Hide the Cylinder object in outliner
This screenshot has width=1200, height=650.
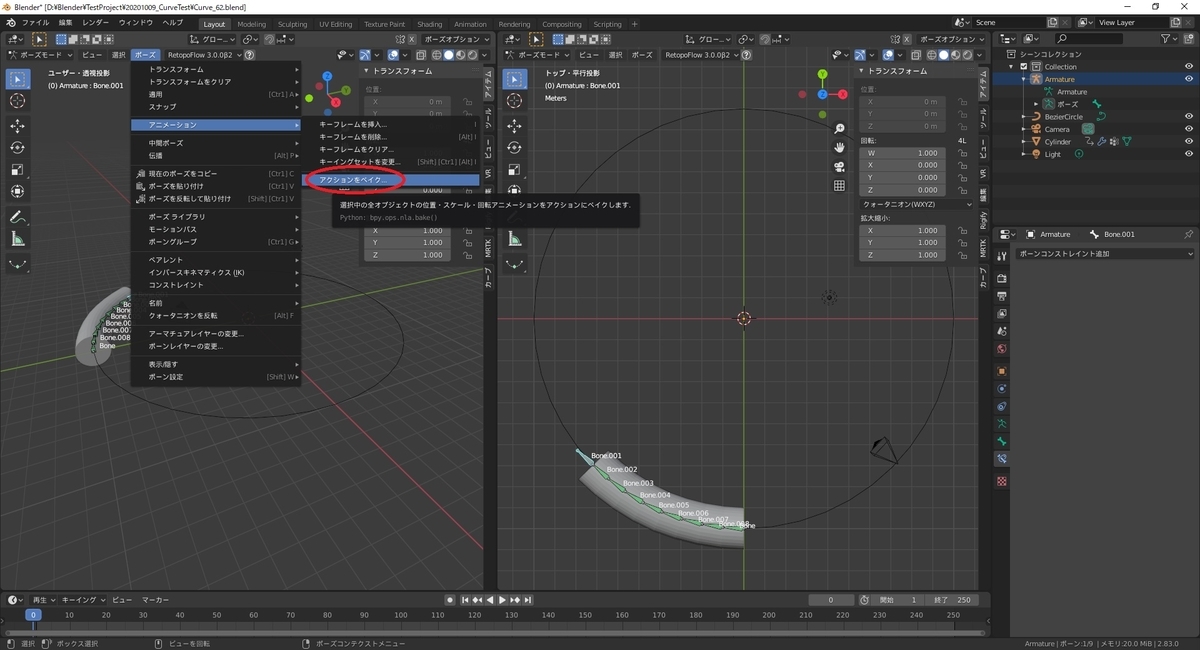click(x=1189, y=142)
